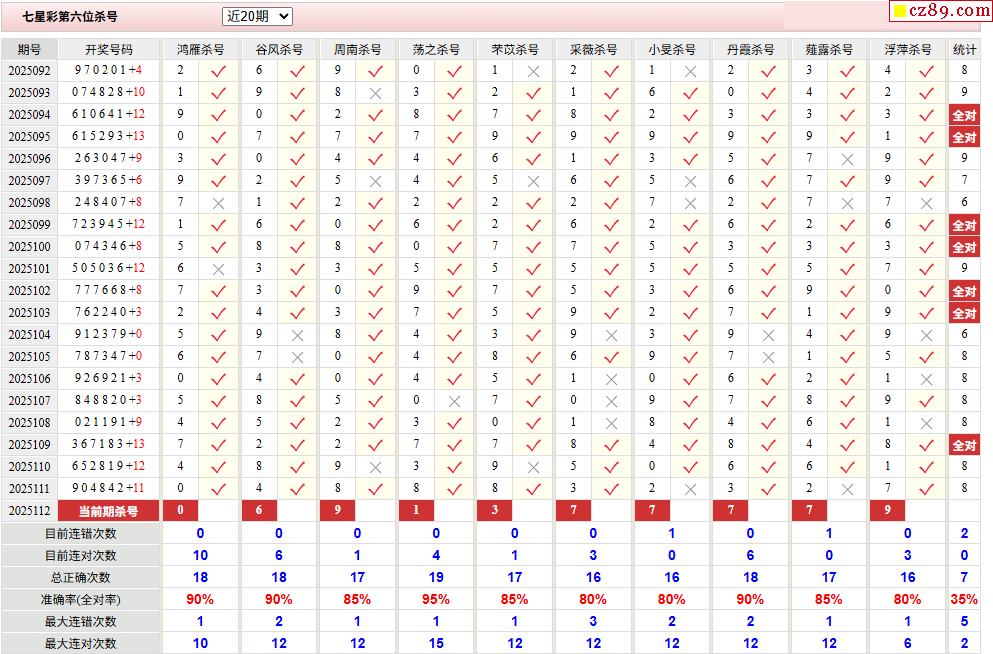Click the 当前期杀号 red label
Image resolution: width=993 pixels, height=654 pixels.
(108, 511)
